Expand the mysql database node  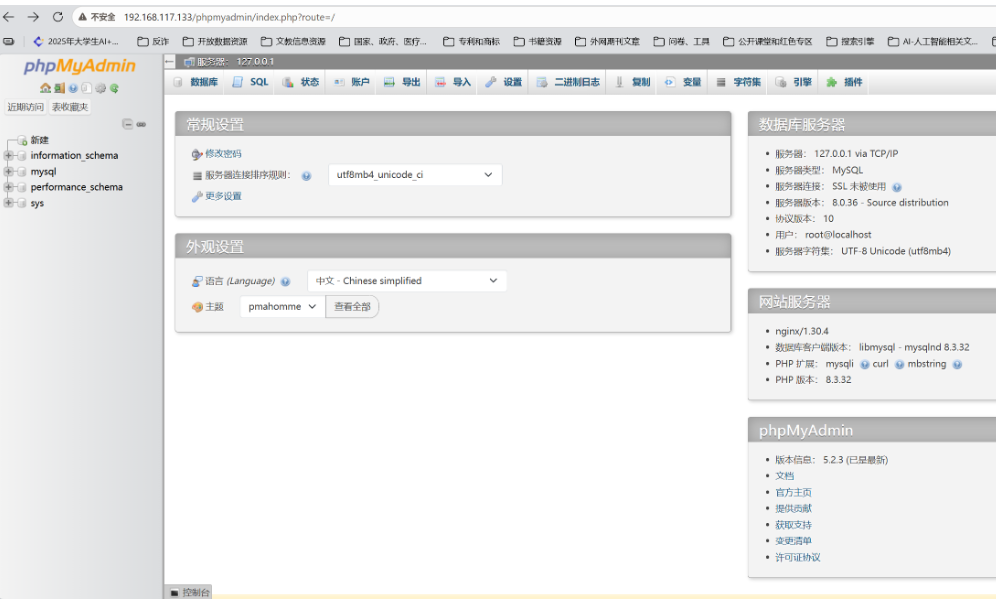pos(8,171)
